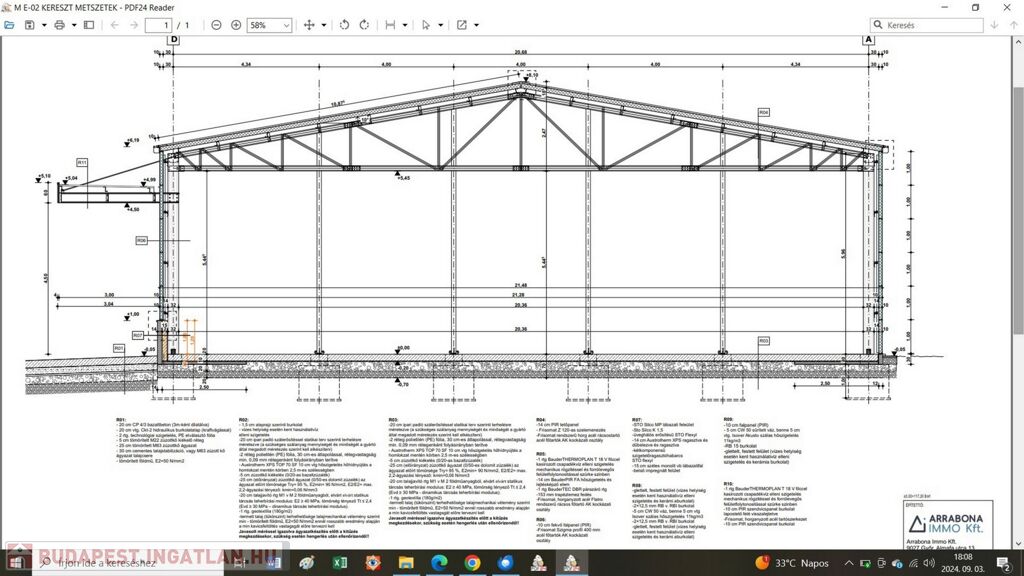
Task: Launch Excel from the taskbar
Action: 339,563
